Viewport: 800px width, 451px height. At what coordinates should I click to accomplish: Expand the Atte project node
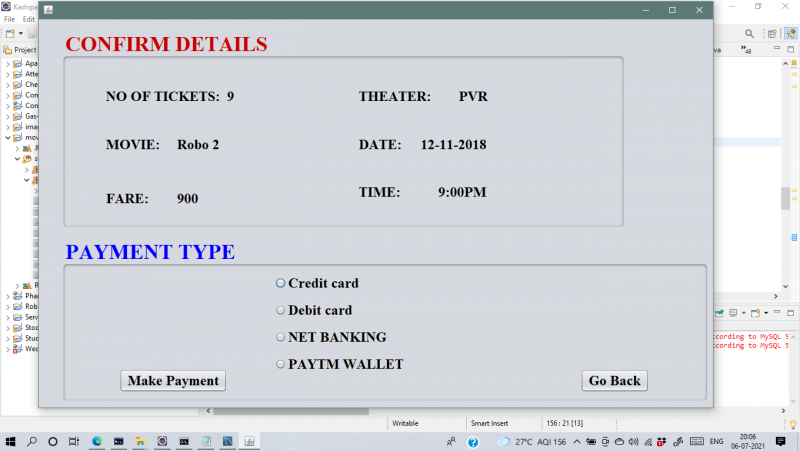tap(8, 74)
